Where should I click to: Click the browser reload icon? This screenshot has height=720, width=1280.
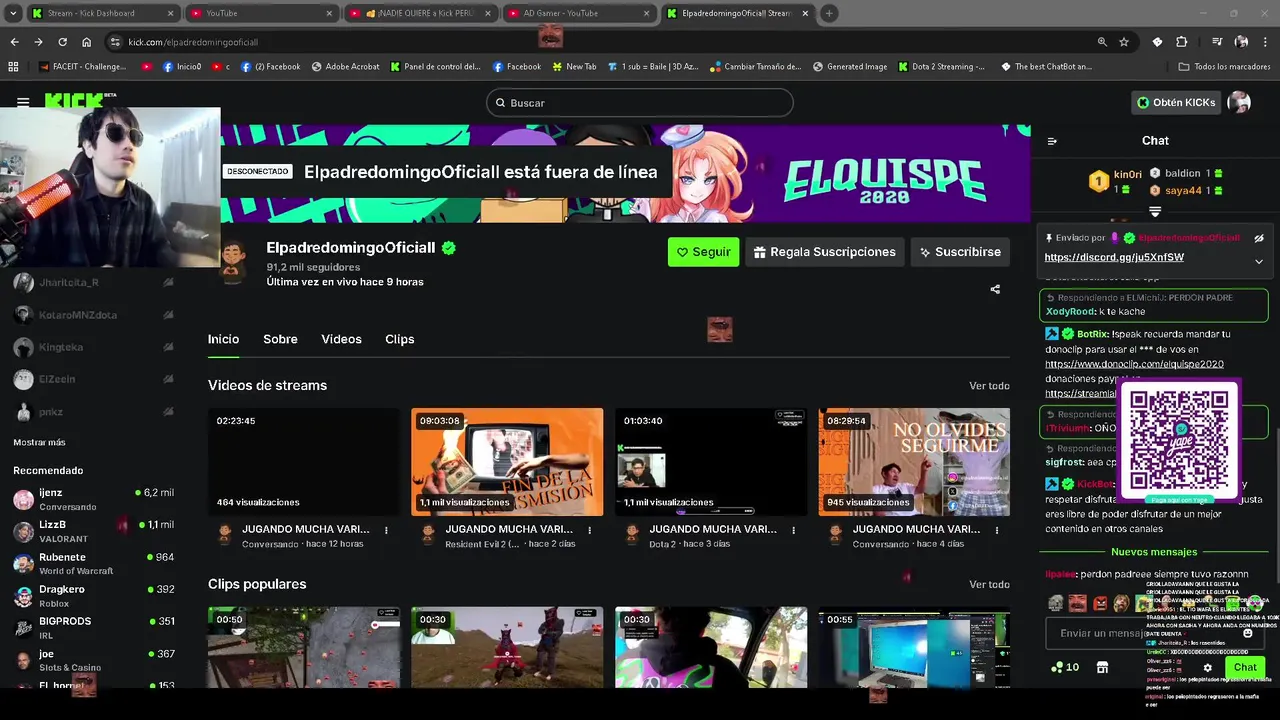pyautogui.click(x=62, y=42)
